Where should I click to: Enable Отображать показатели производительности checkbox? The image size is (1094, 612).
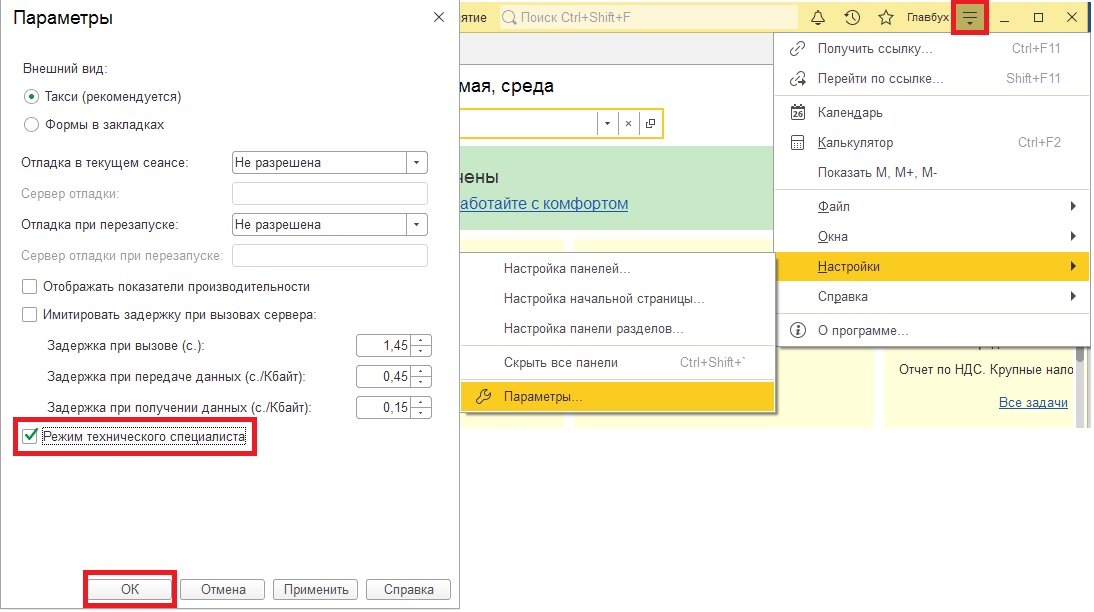[x=30, y=287]
